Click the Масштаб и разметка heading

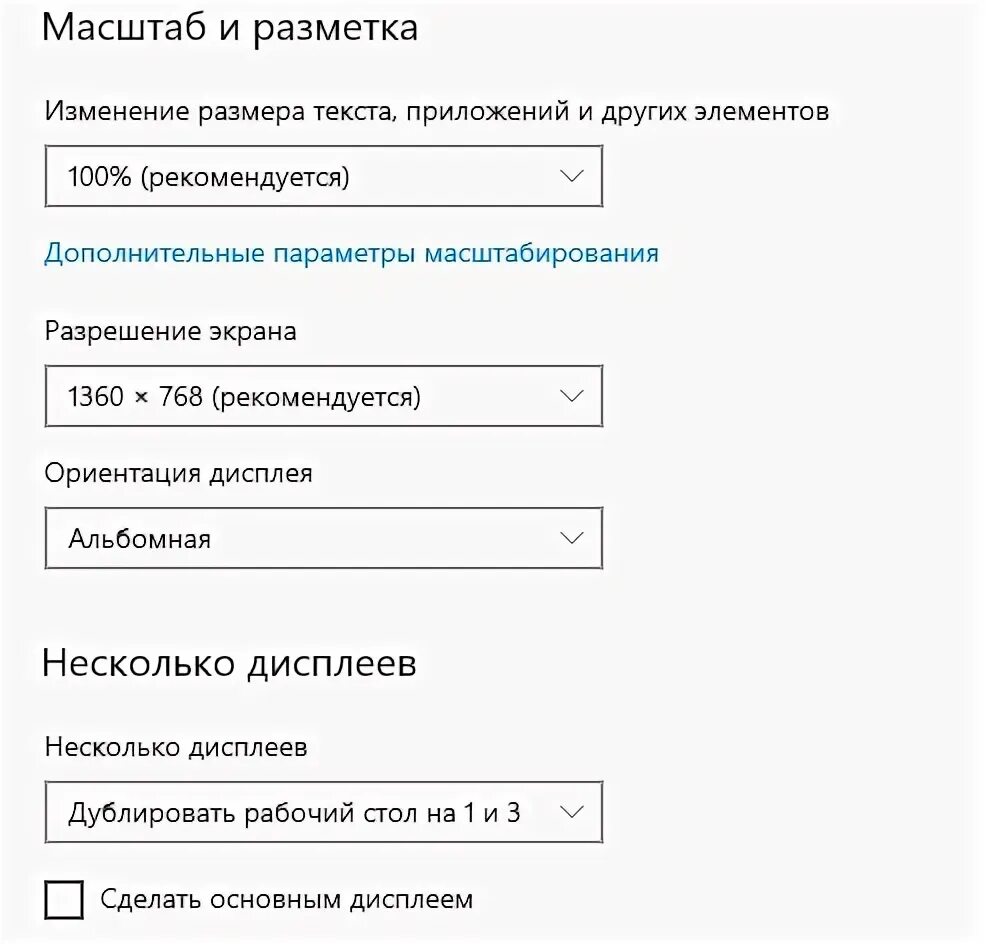tap(230, 28)
